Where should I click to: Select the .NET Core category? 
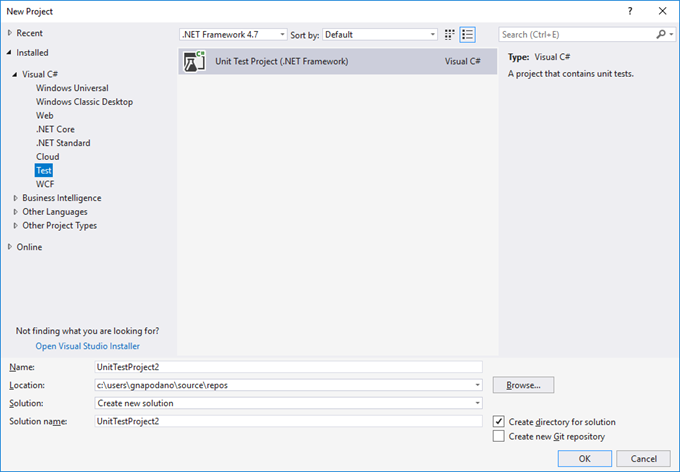(55, 129)
